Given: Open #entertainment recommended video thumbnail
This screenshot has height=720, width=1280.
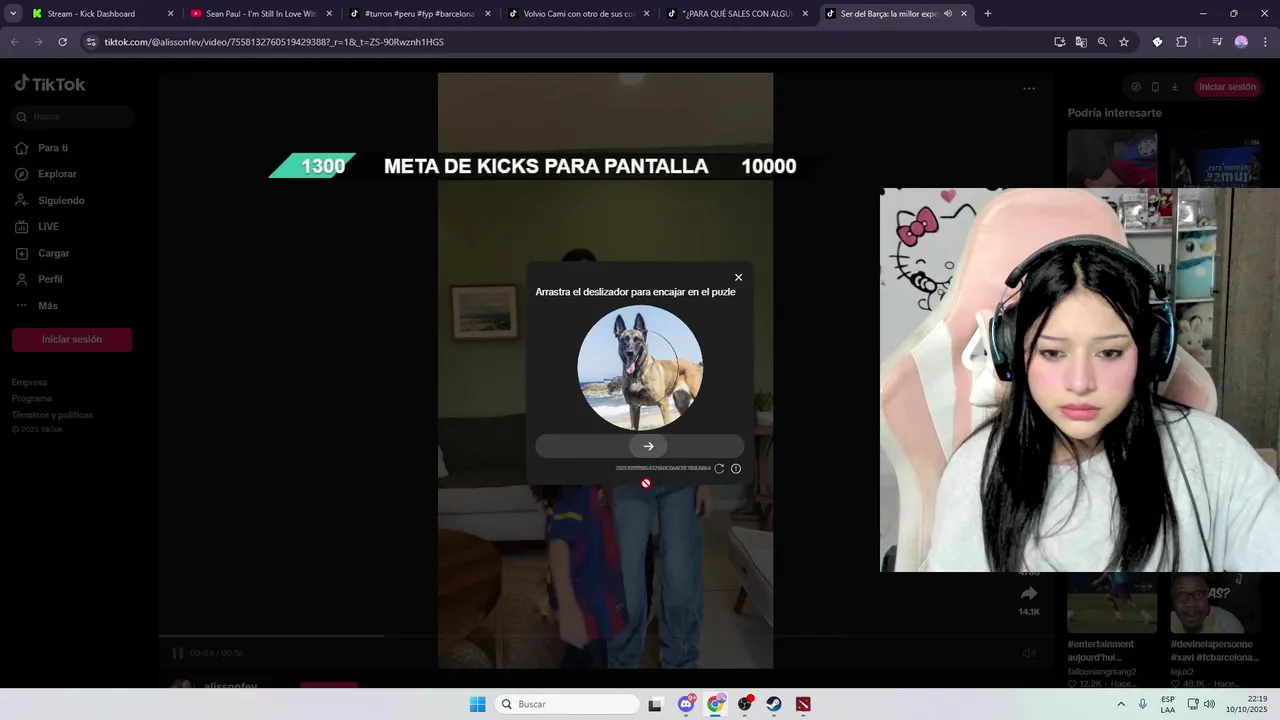Looking at the screenshot, I should (x=1112, y=602).
